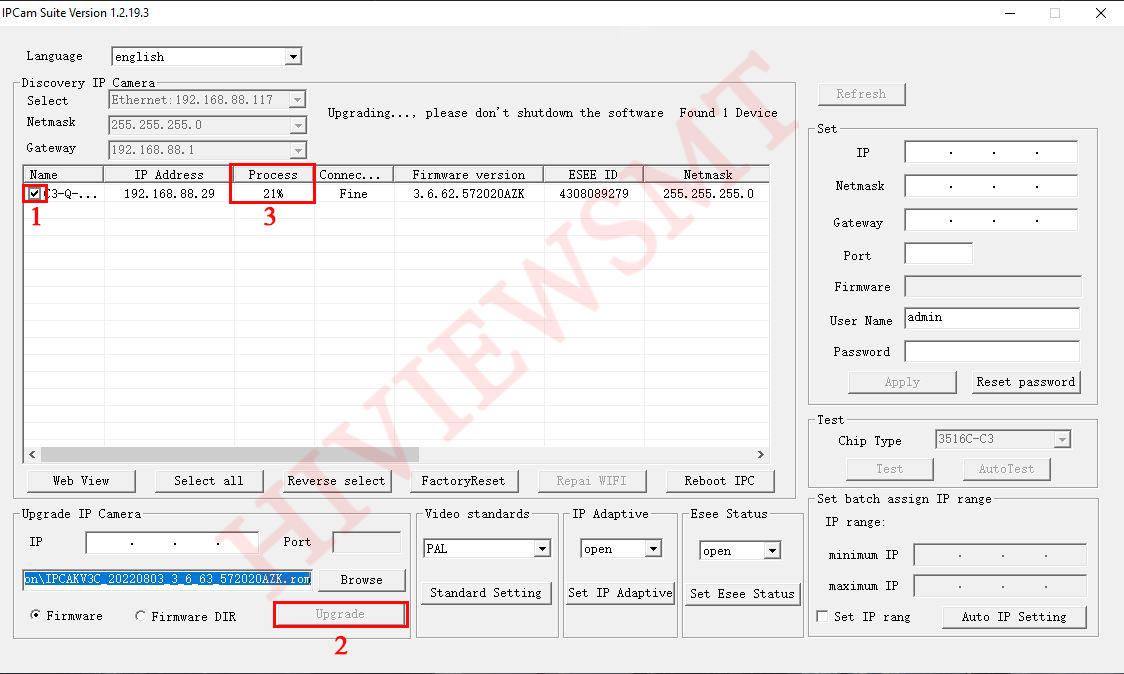Open the Language dropdown
Viewport: 1124px width, 674px height.
tap(293, 57)
